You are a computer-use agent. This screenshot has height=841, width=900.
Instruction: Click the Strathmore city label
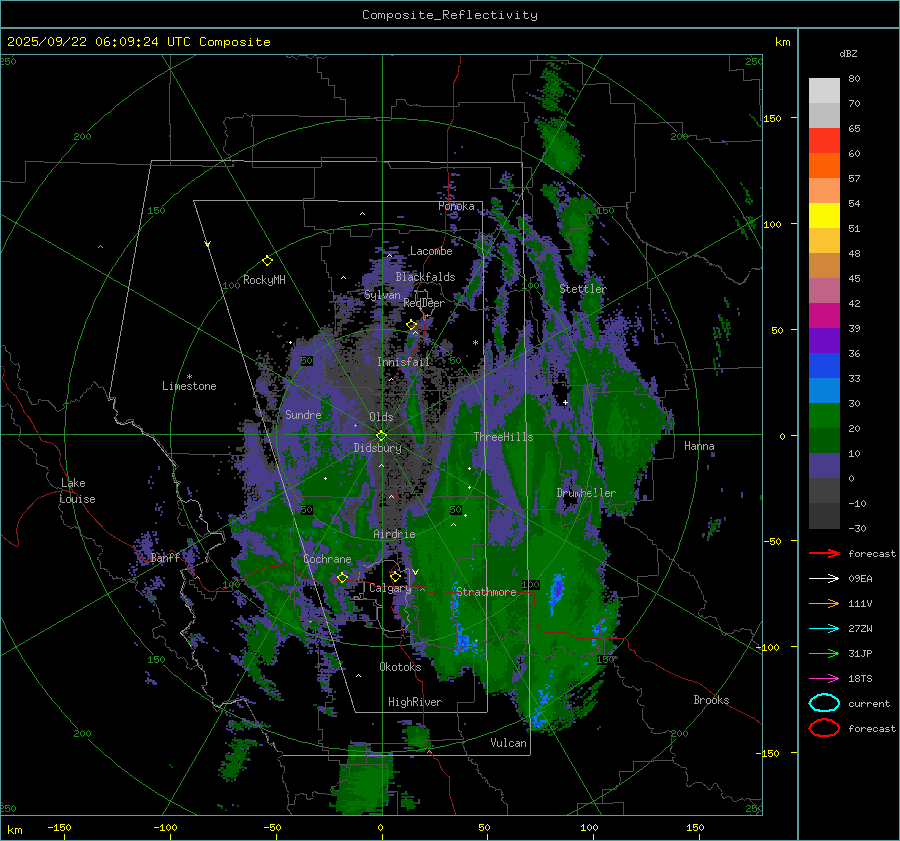(486, 592)
